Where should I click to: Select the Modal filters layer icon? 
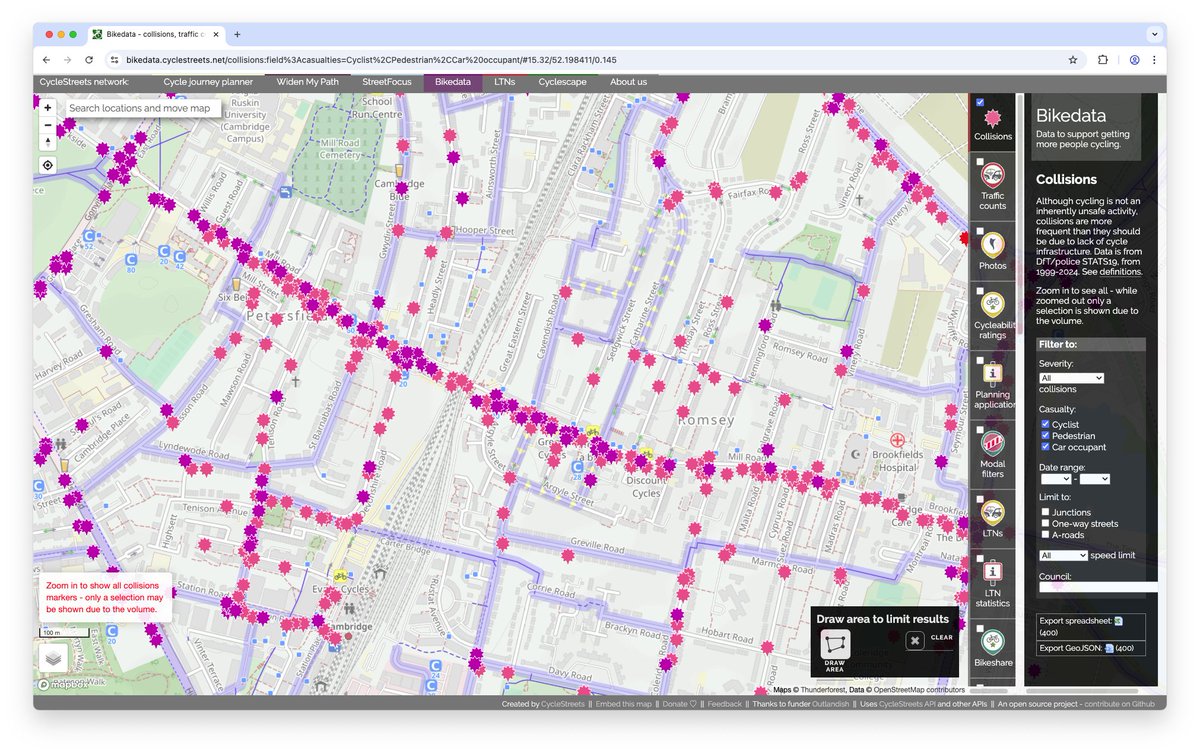(993, 443)
